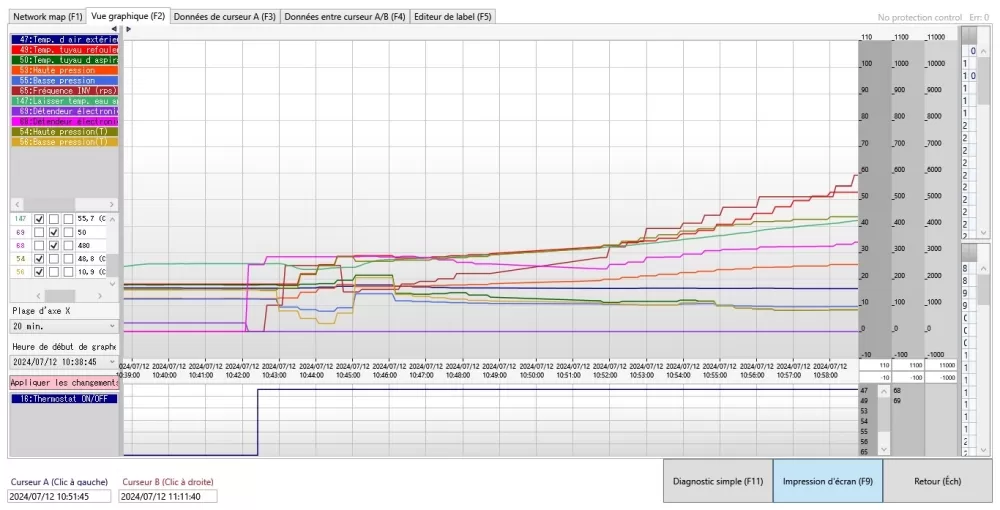
Task: Select the blue 55:Basse pression legend
Action: [x=65, y=80]
